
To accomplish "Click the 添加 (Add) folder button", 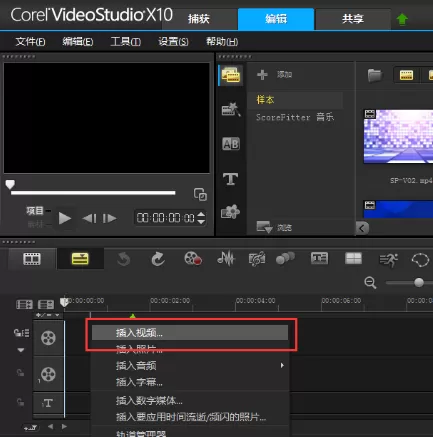I will pyautogui.click(x=275, y=74).
